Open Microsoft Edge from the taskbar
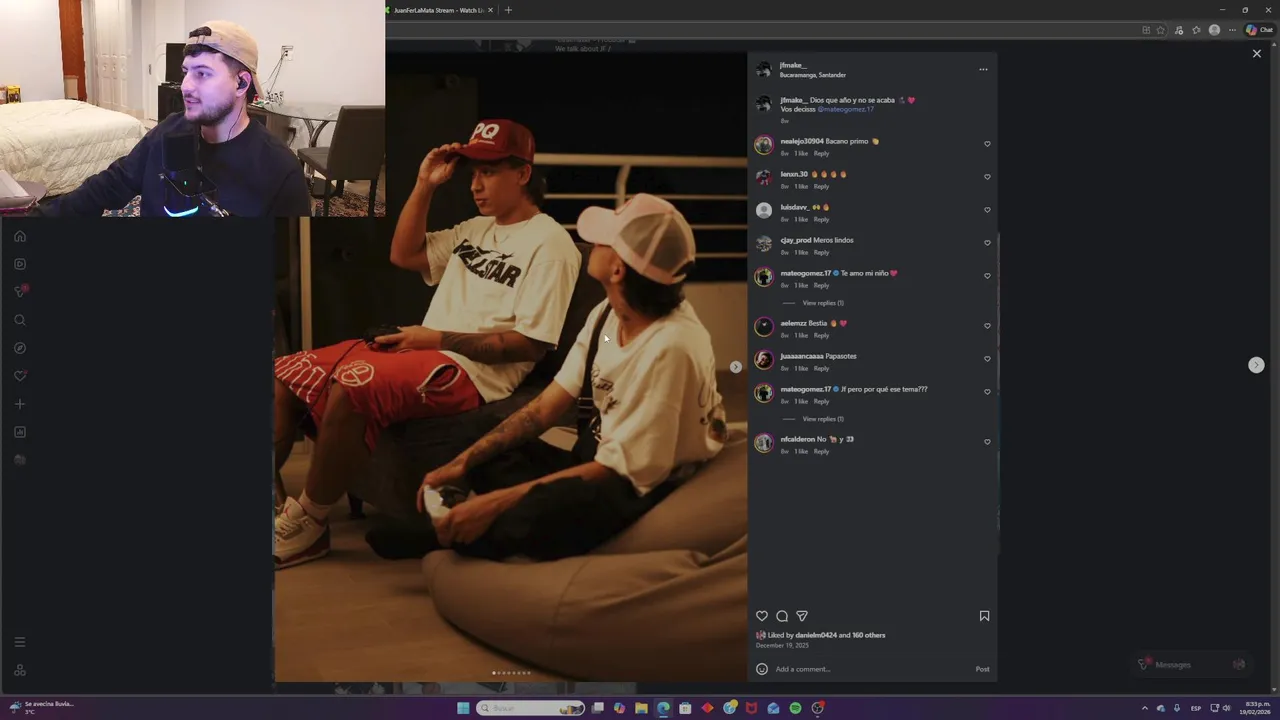 point(663,708)
